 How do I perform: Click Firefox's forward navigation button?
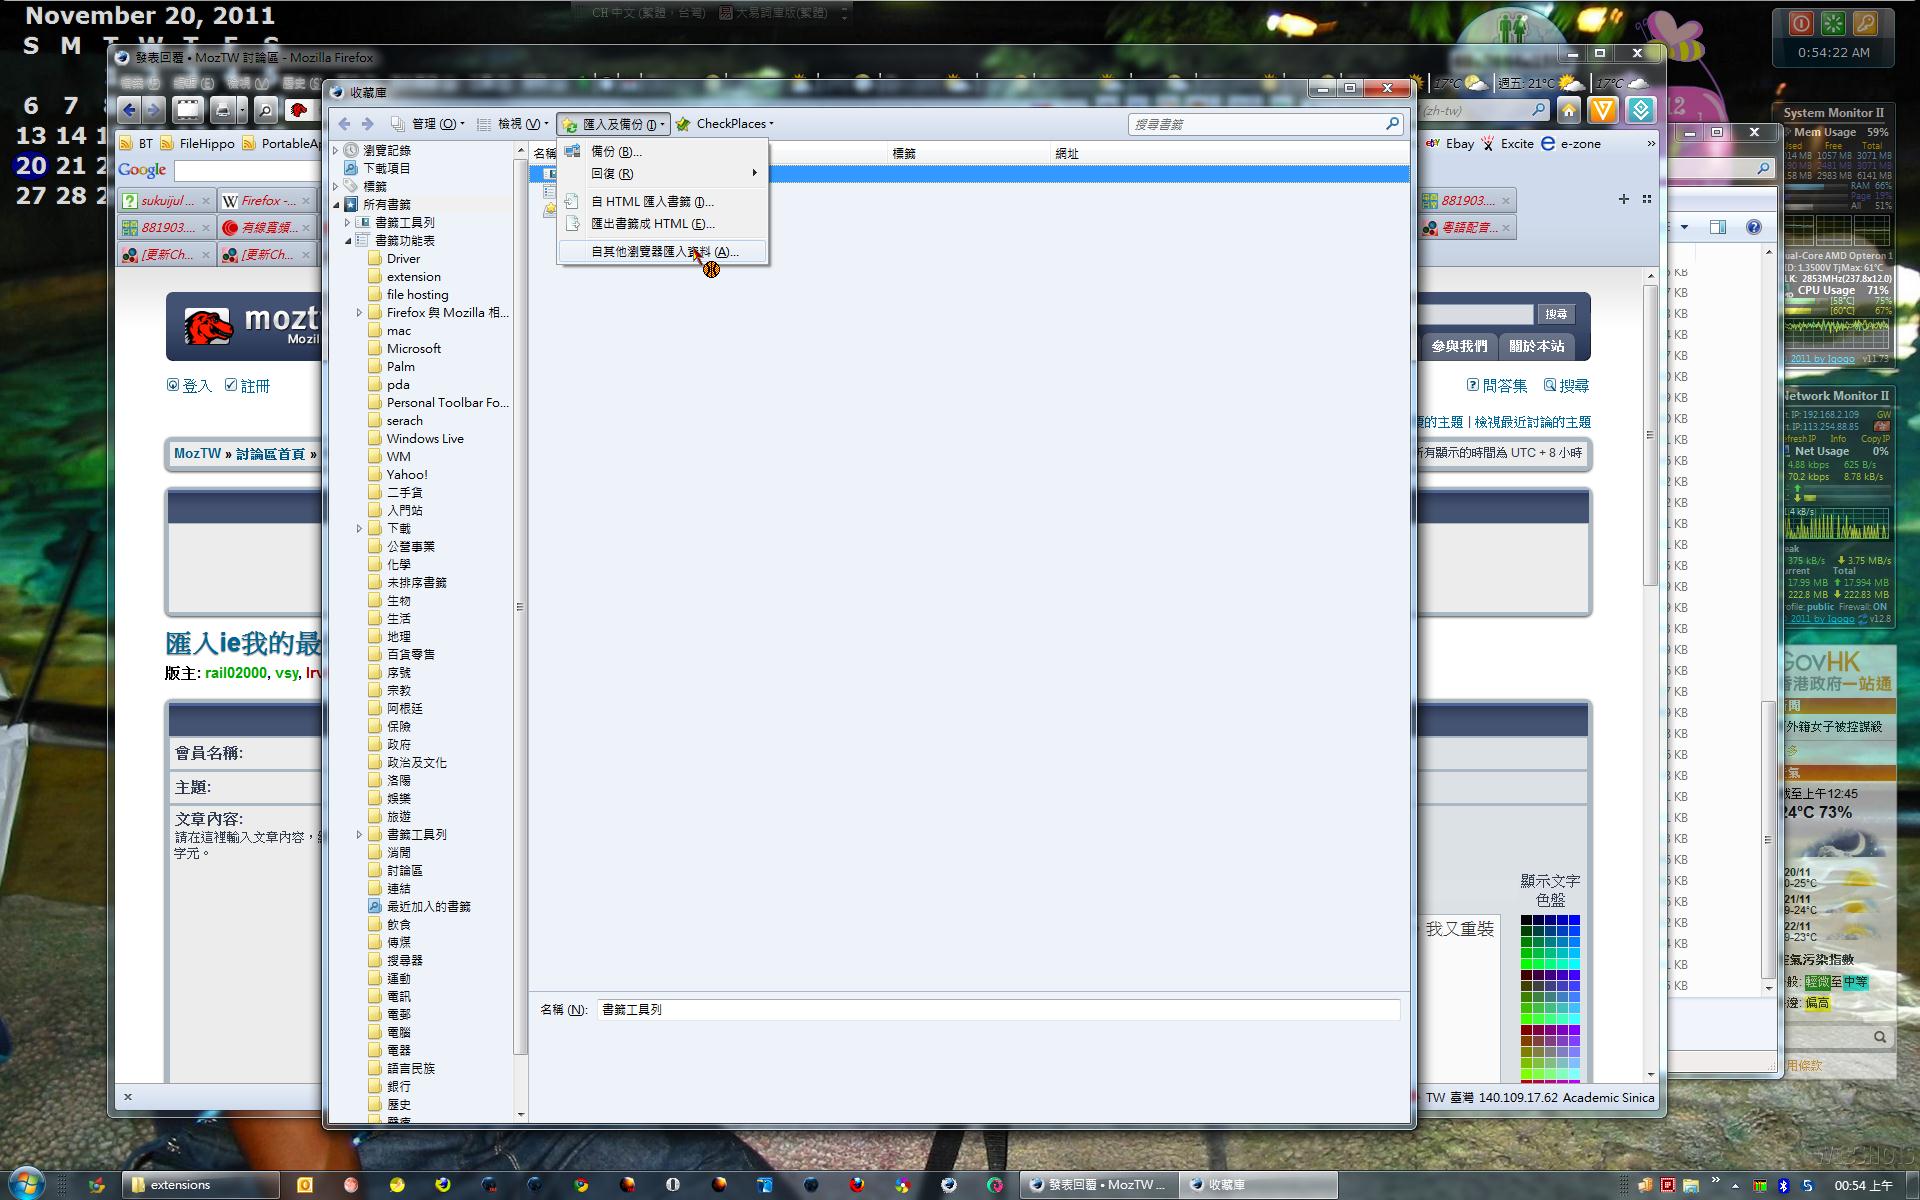click(x=153, y=110)
